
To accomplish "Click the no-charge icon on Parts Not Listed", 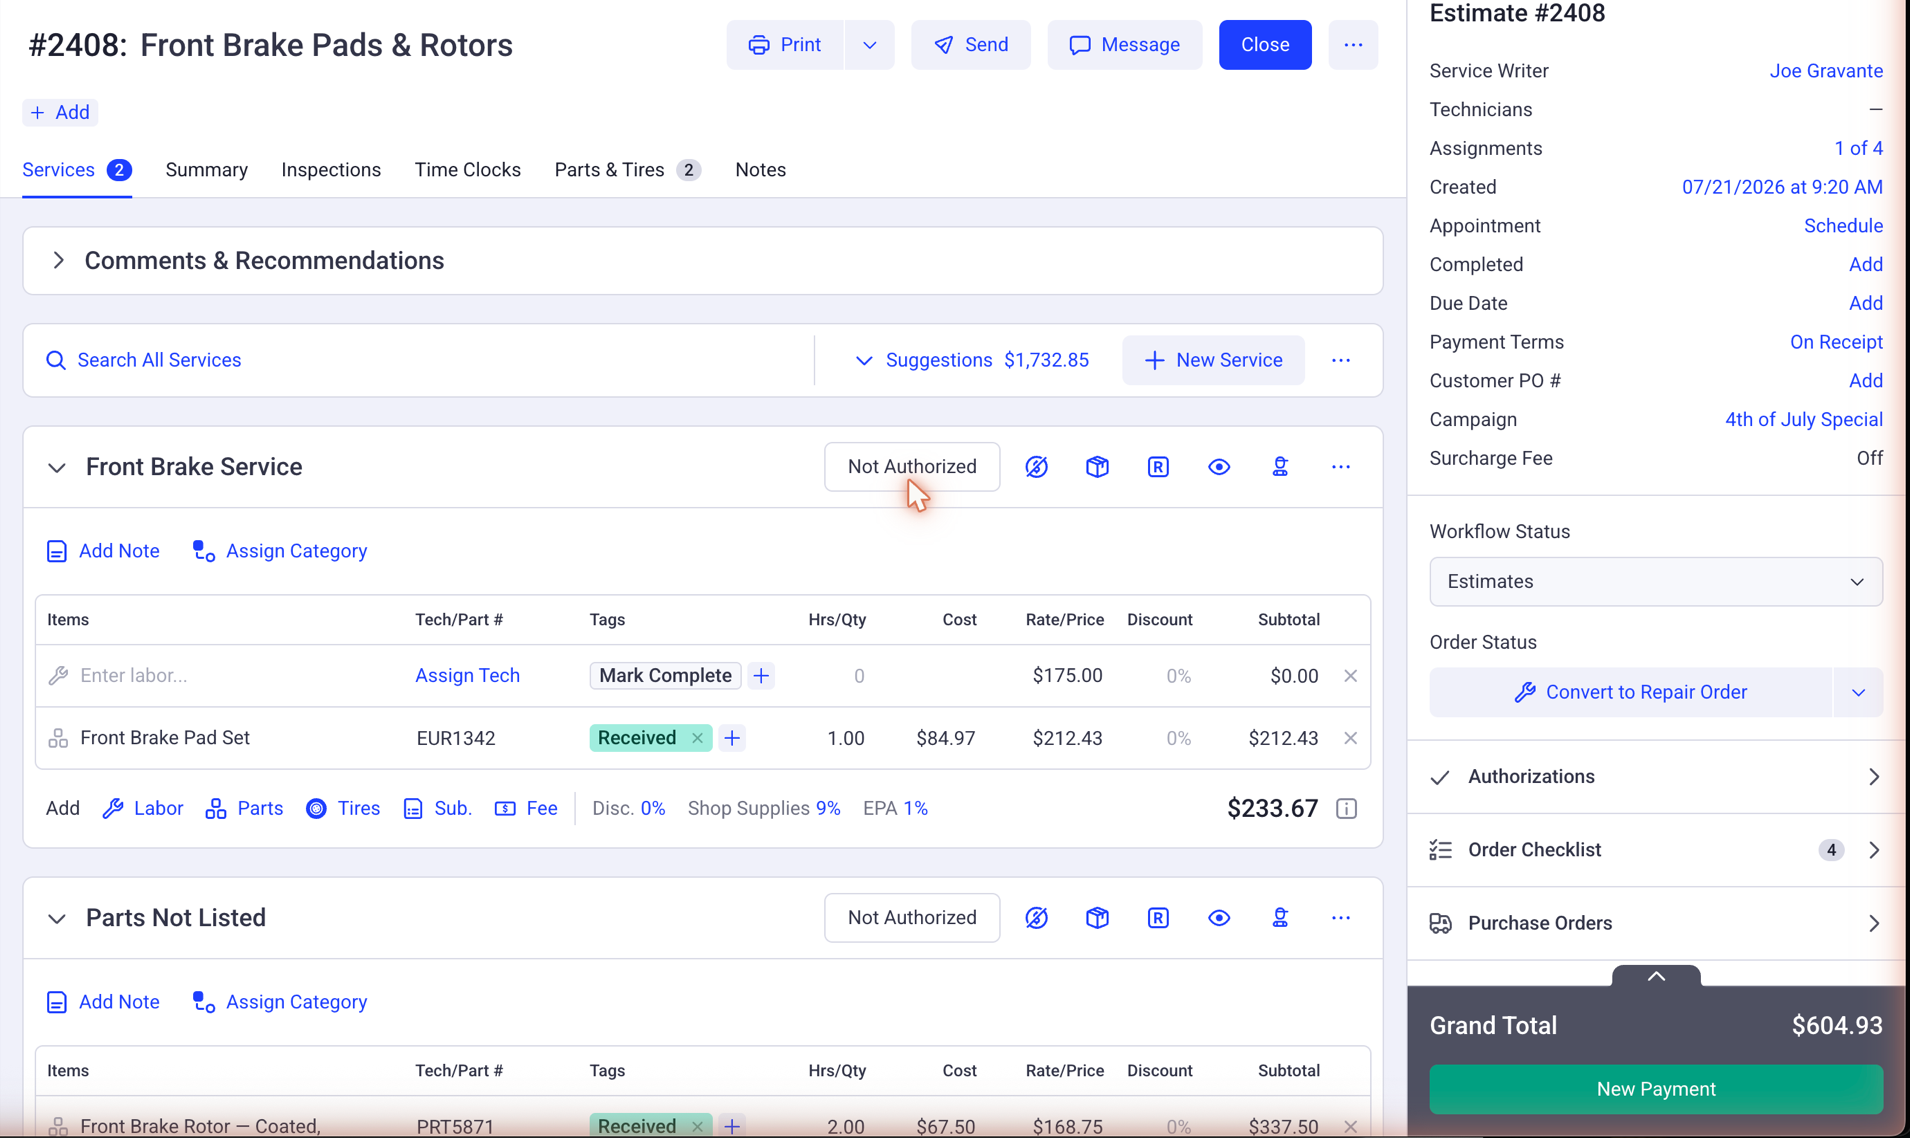I will tap(1036, 918).
